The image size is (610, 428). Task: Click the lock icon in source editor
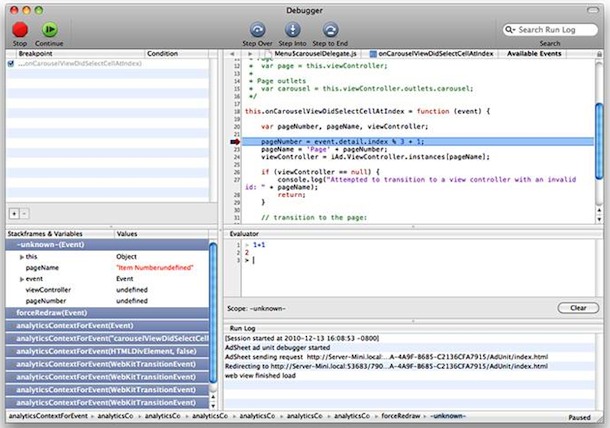(599, 54)
